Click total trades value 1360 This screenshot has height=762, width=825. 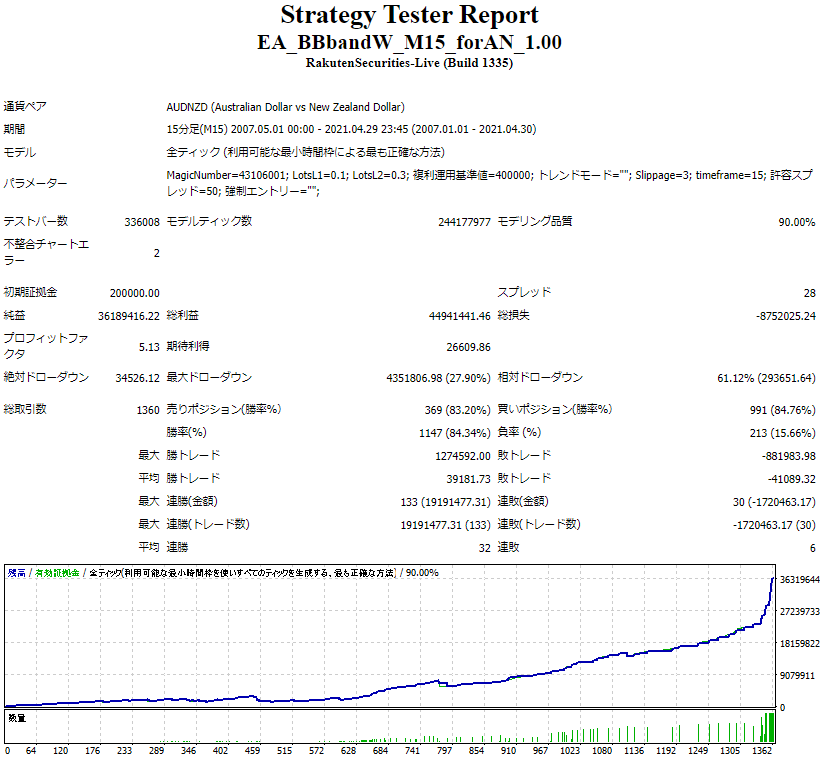click(x=148, y=410)
